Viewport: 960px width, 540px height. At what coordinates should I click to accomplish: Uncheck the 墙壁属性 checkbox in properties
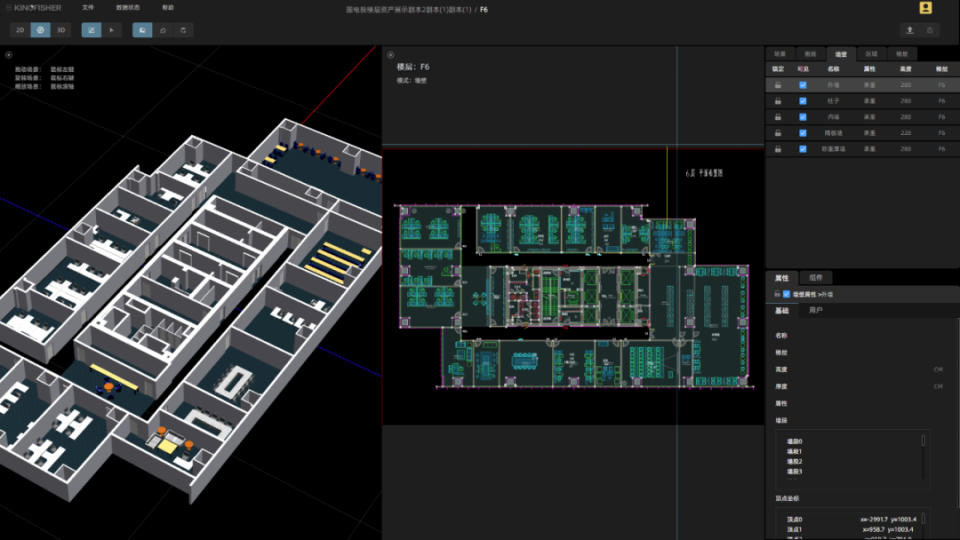(786, 294)
